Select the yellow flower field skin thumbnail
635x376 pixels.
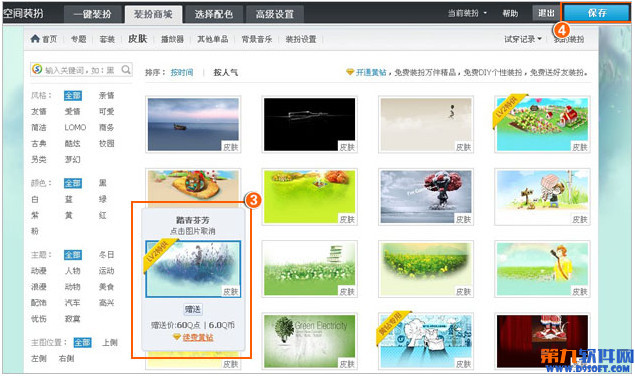tap(426, 269)
